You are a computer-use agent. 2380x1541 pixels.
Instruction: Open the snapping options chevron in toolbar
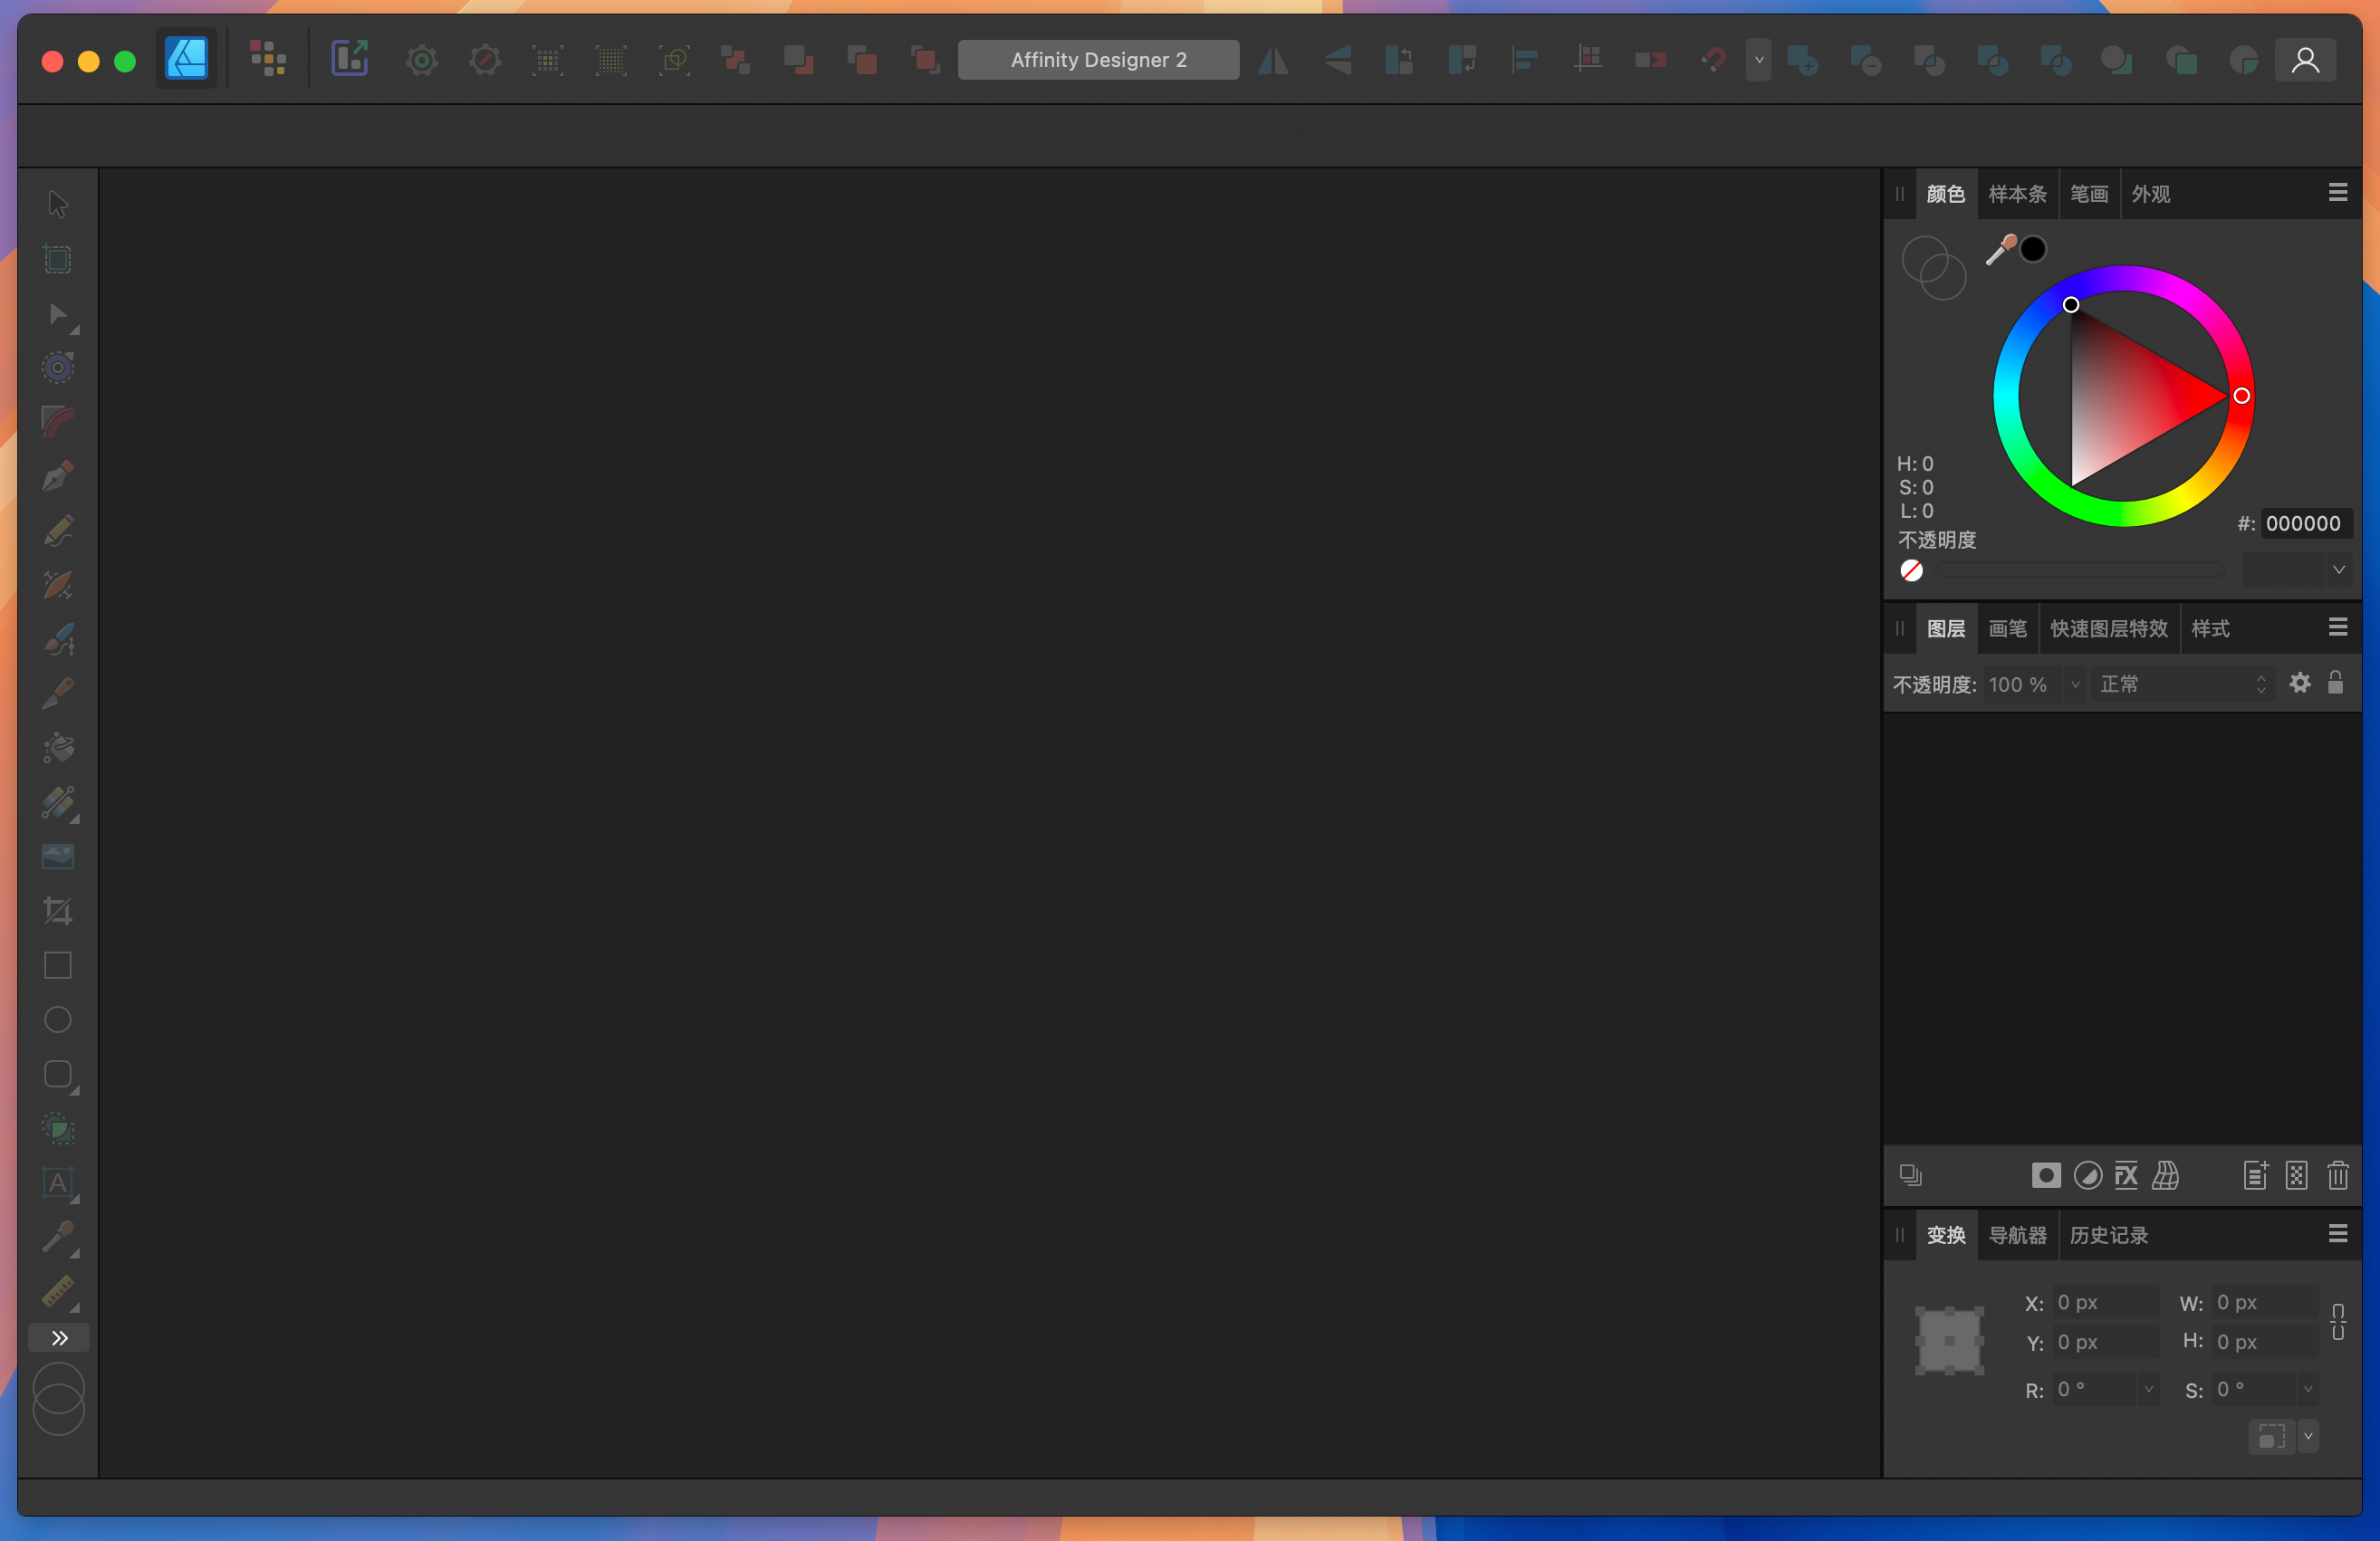tap(1759, 60)
